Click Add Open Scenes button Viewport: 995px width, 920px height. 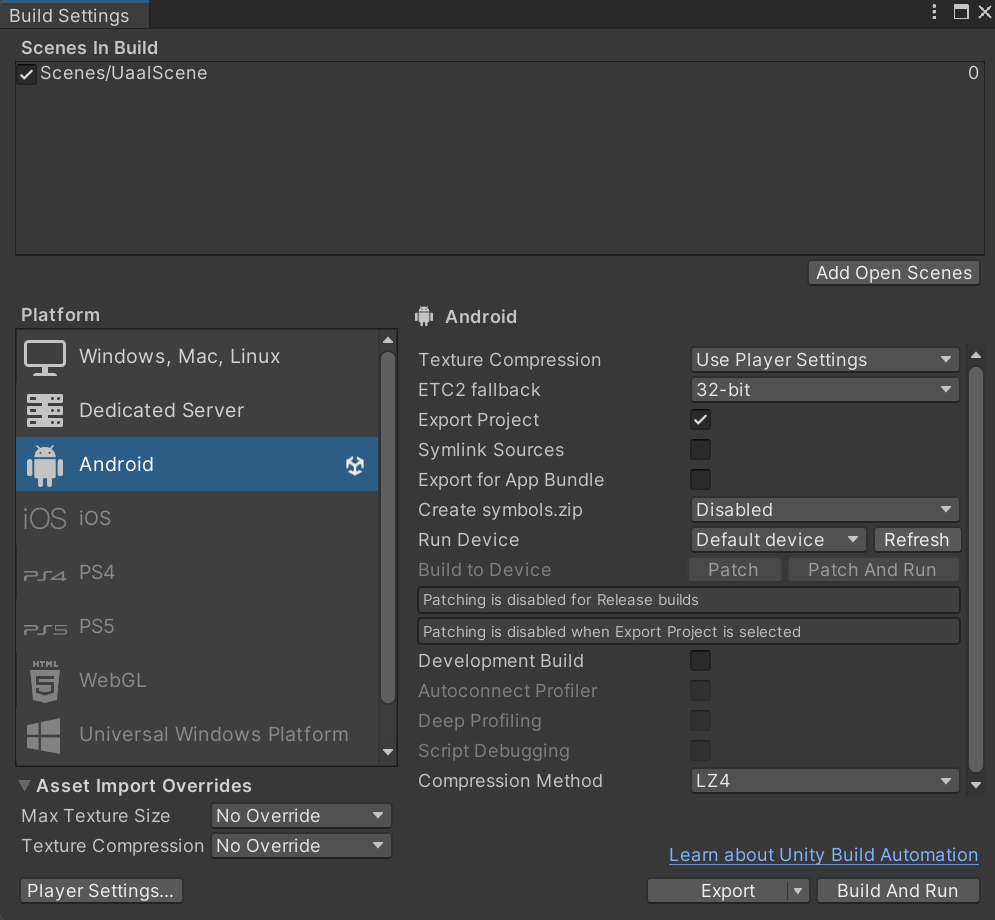click(893, 273)
